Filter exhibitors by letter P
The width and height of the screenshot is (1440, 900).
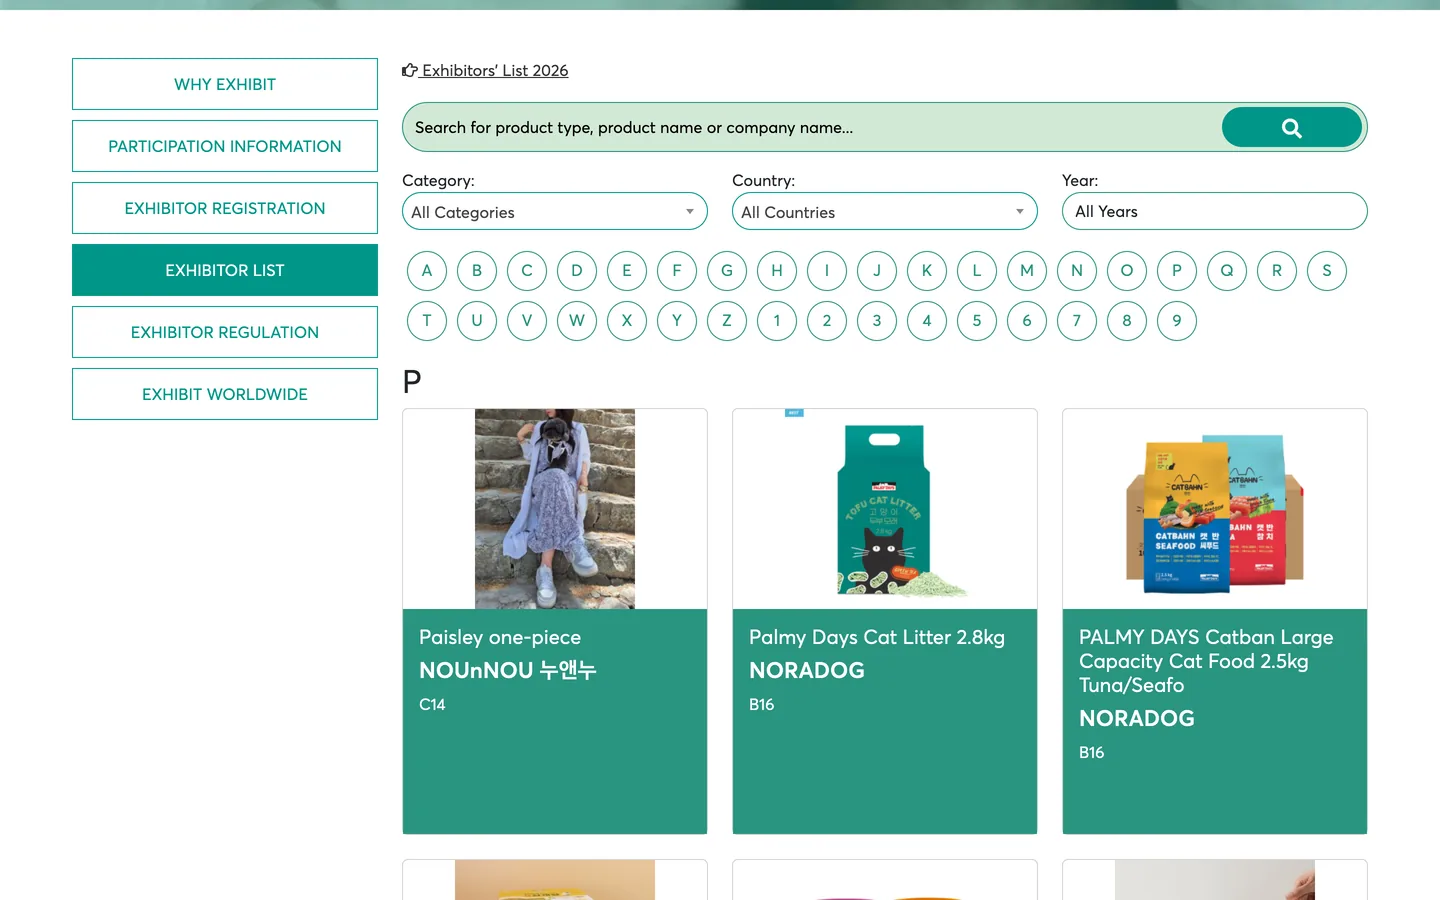tap(1177, 271)
